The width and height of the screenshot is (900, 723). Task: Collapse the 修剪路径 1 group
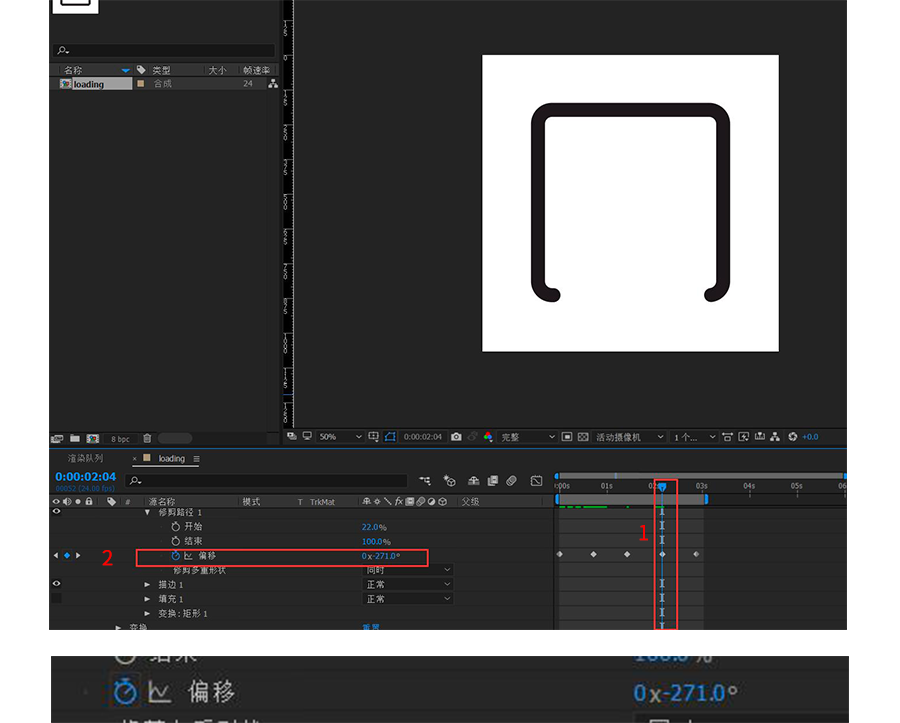pyautogui.click(x=148, y=512)
